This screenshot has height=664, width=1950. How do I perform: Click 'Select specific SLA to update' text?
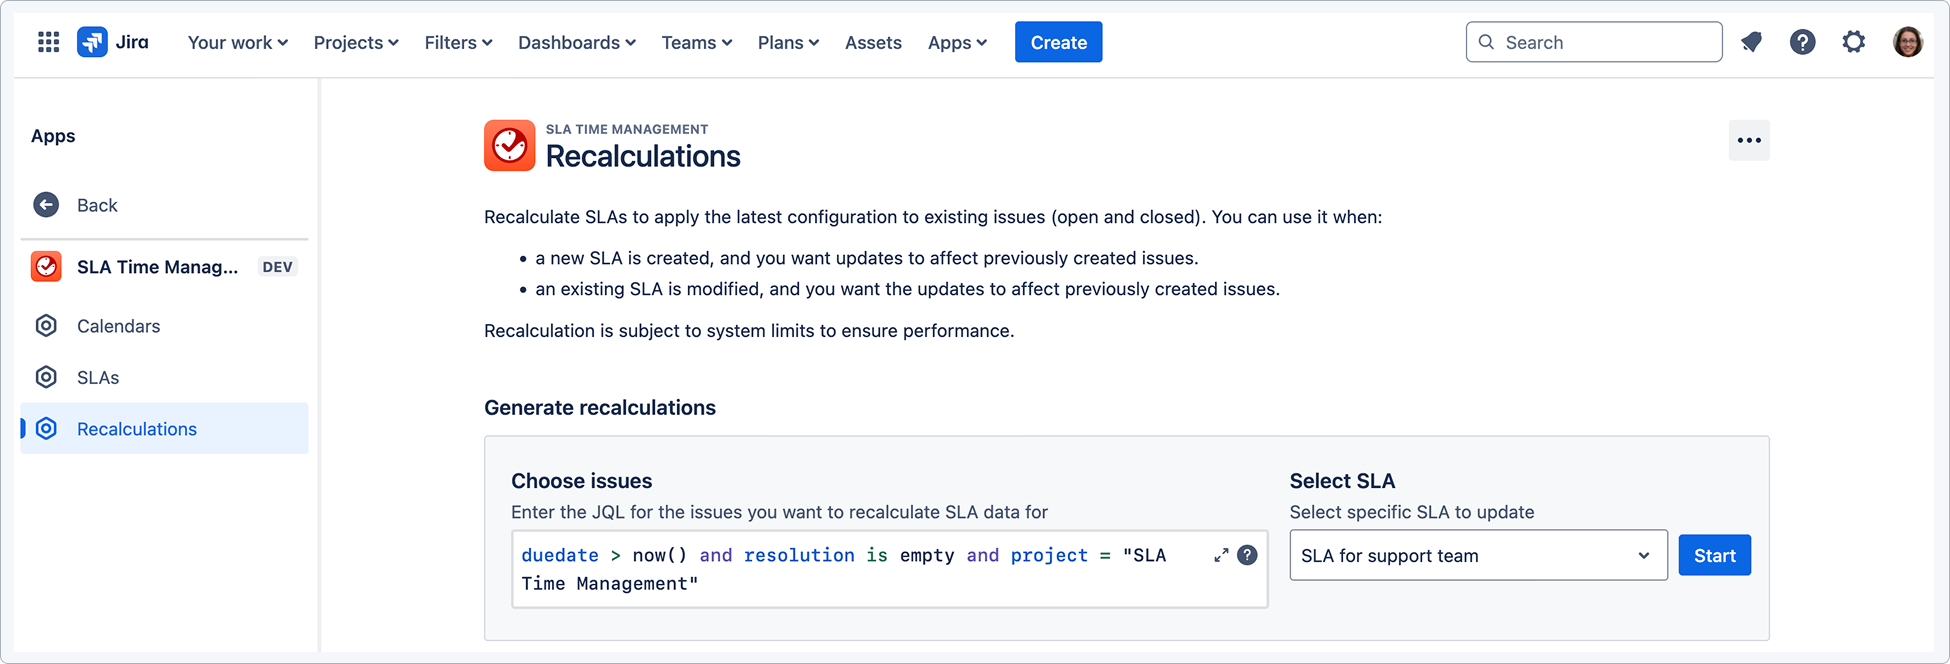click(1412, 512)
